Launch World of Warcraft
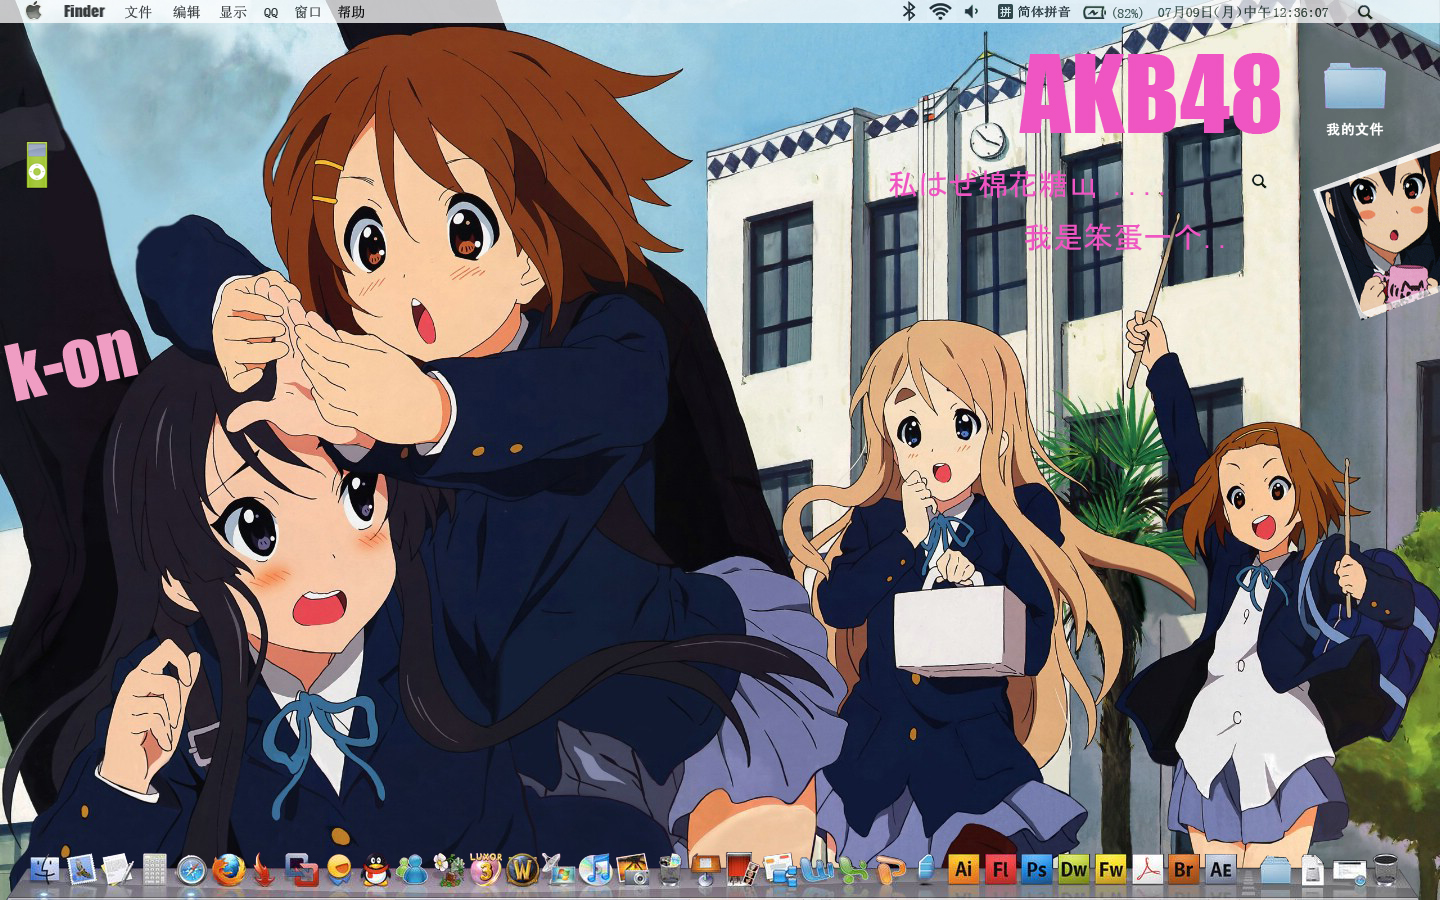The width and height of the screenshot is (1440, 900). pos(522,869)
